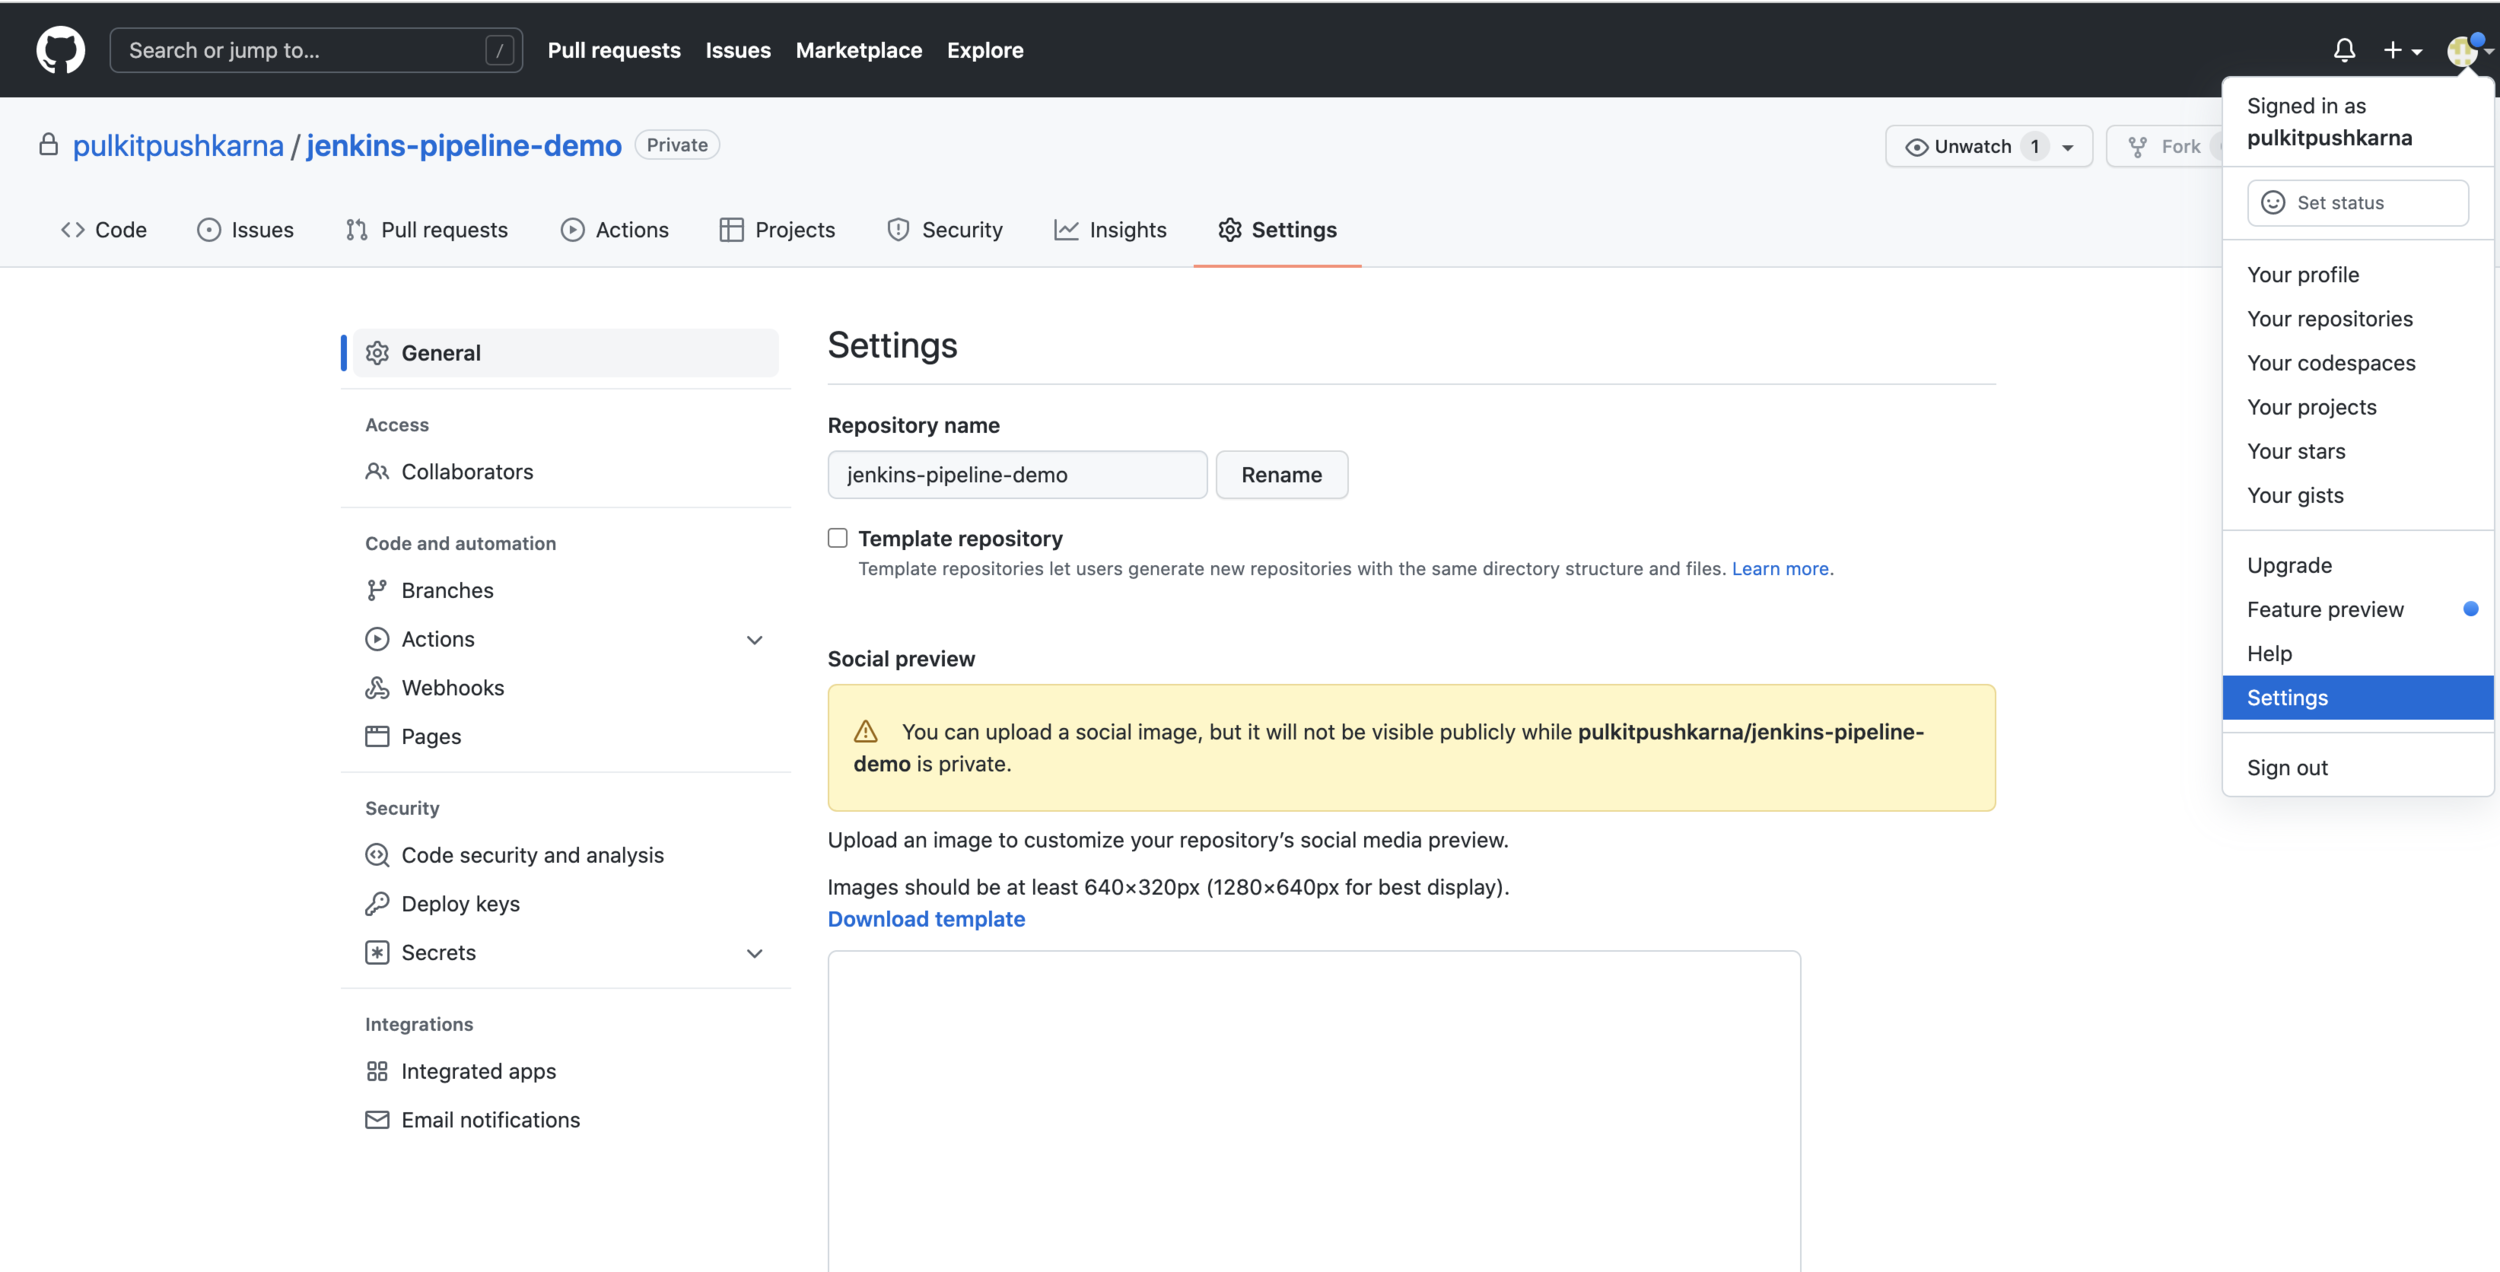Choose Sign out from user menu
Image resolution: width=2500 pixels, height=1272 pixels.
click(x=2288, y=768)
